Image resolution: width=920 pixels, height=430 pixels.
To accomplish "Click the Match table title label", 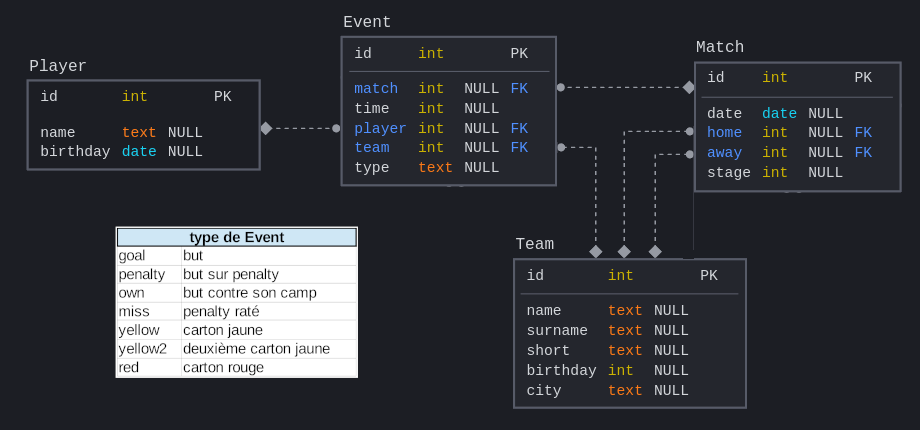I will click(720, 47).
